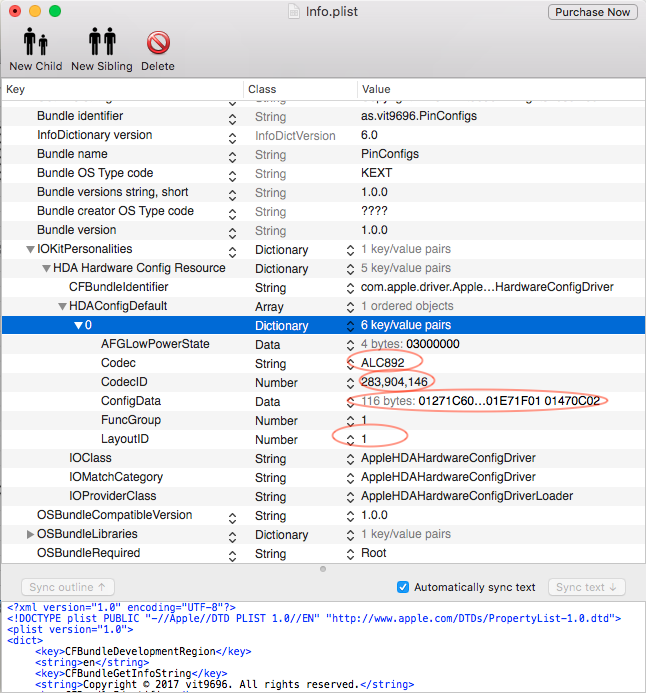
Task: Open key stepper for IOKitPersonalities row
Action: 232,251
